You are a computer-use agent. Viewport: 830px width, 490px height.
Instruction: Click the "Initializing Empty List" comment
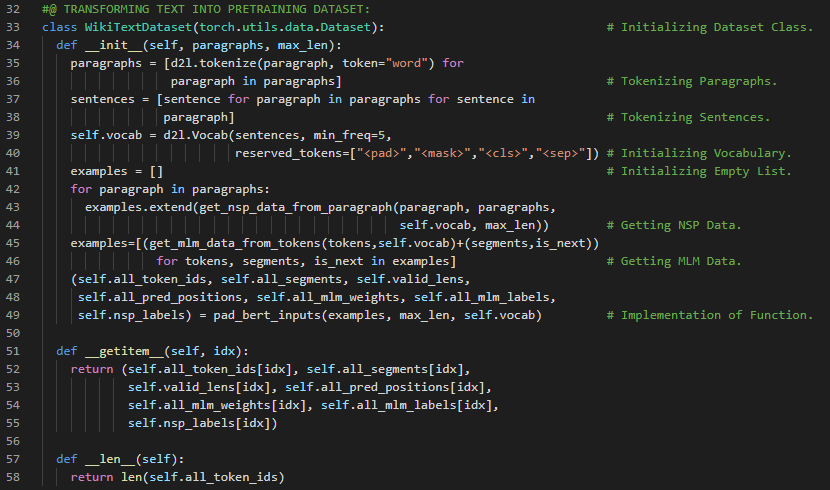(x=705, y=171)
